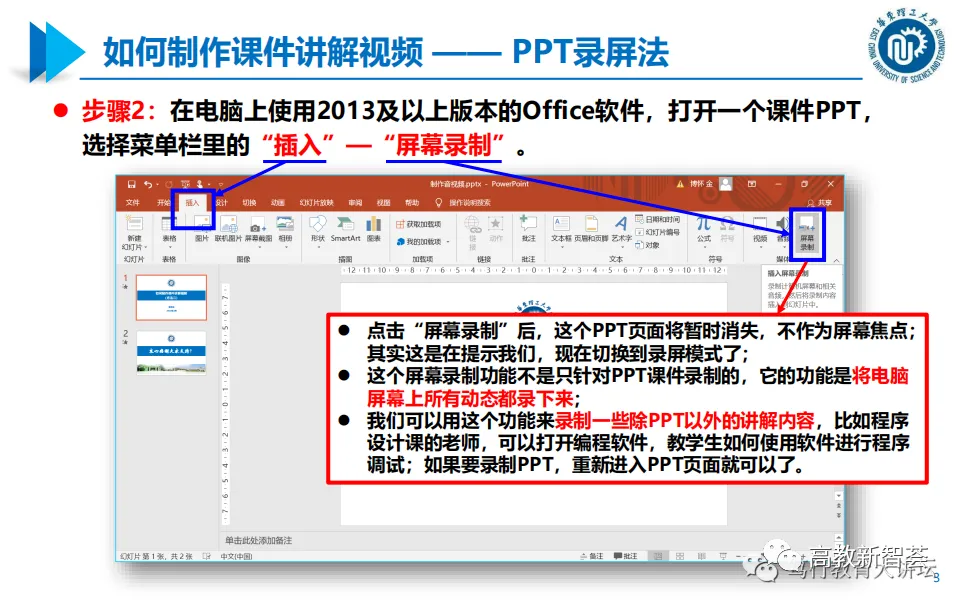Open 我的加载项 (My Add-ins) dropdown

[423, 242]
